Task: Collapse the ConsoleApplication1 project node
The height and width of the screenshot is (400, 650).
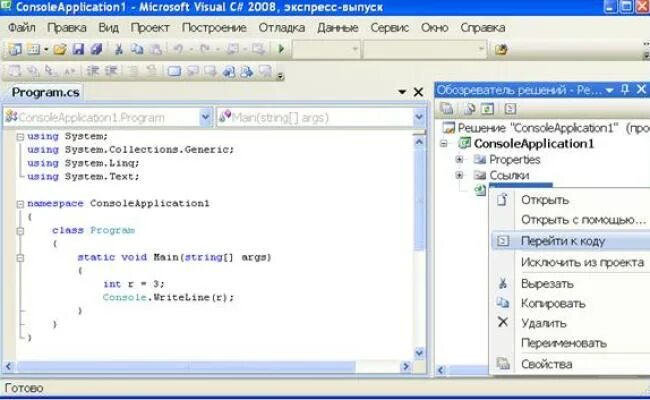Action: tap(444, 144)
